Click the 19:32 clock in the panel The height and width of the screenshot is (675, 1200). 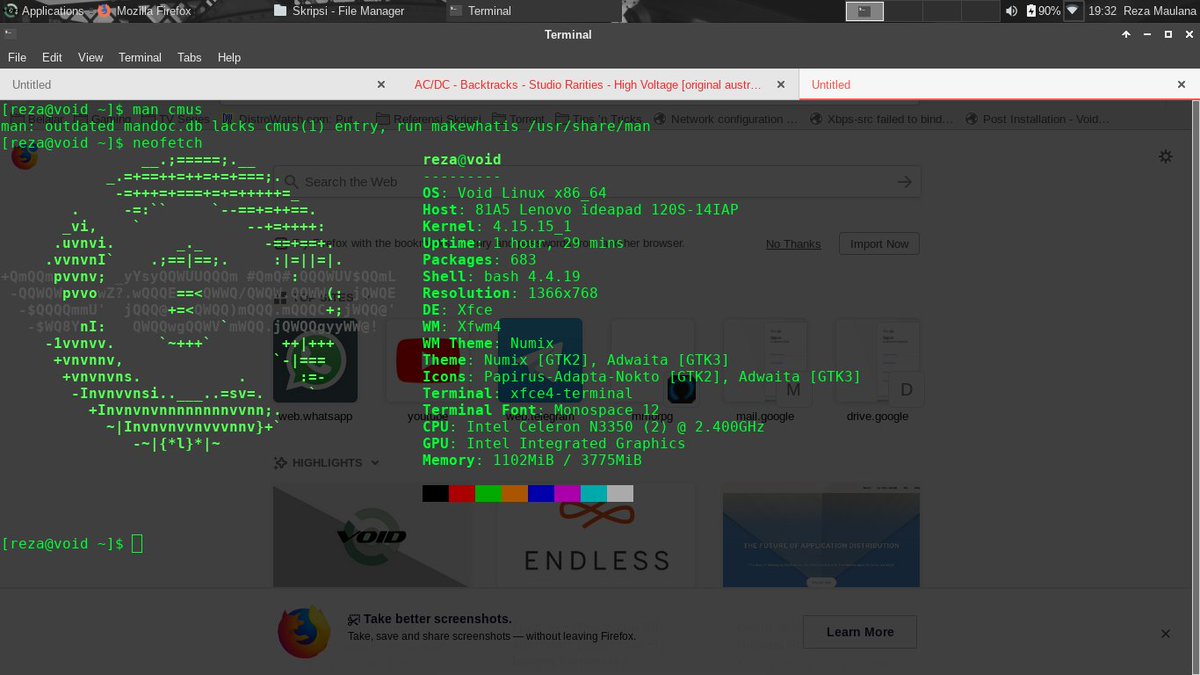click(x=1102, y=11)
